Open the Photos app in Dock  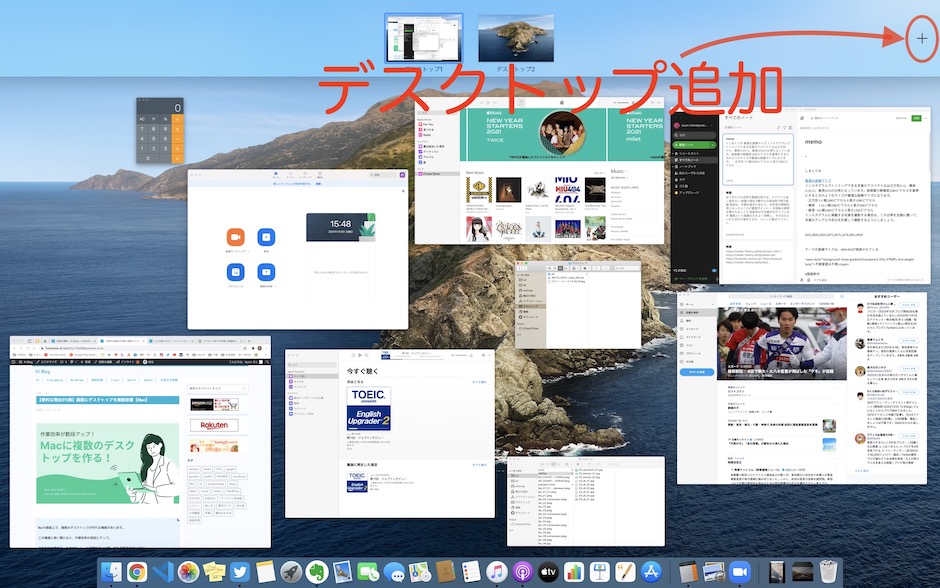click(x=188, y=572)
